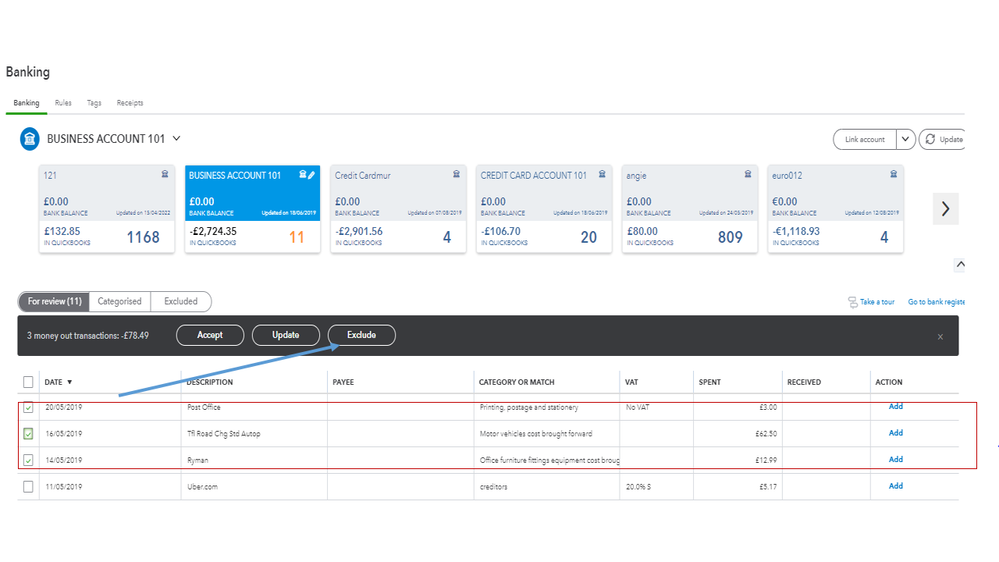Image resolution: width=999 pixels, height=562 pixels.
Task: Select the CREDIT CARD ACCOUNT 101 card
Action: click(544, 209)
